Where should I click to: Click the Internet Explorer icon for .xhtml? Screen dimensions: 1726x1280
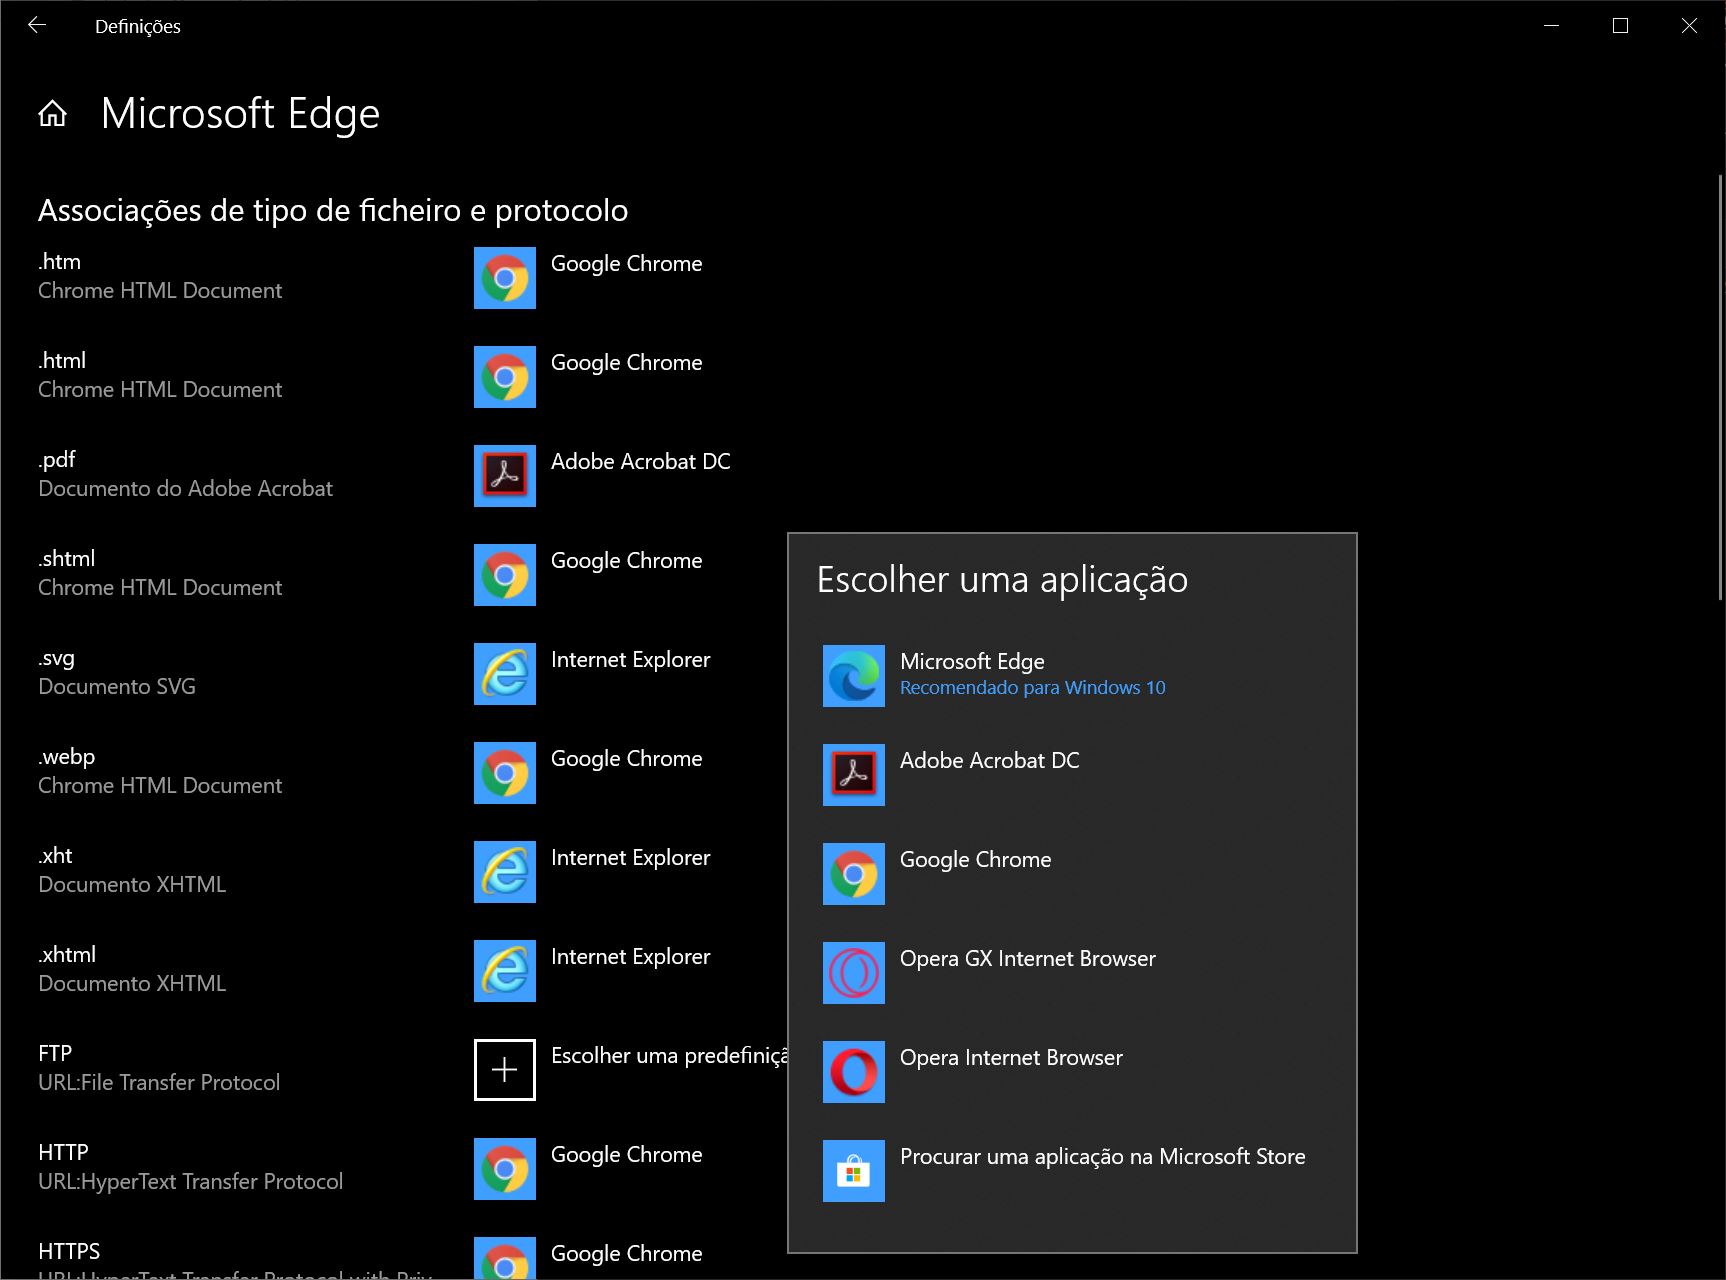(505, 971)
